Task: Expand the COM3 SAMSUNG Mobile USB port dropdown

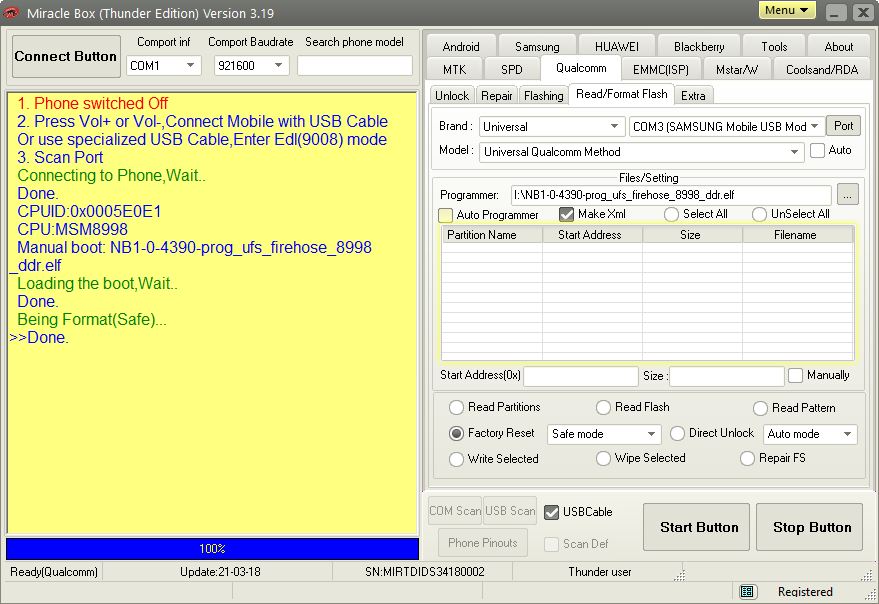Action: [727, 127]
